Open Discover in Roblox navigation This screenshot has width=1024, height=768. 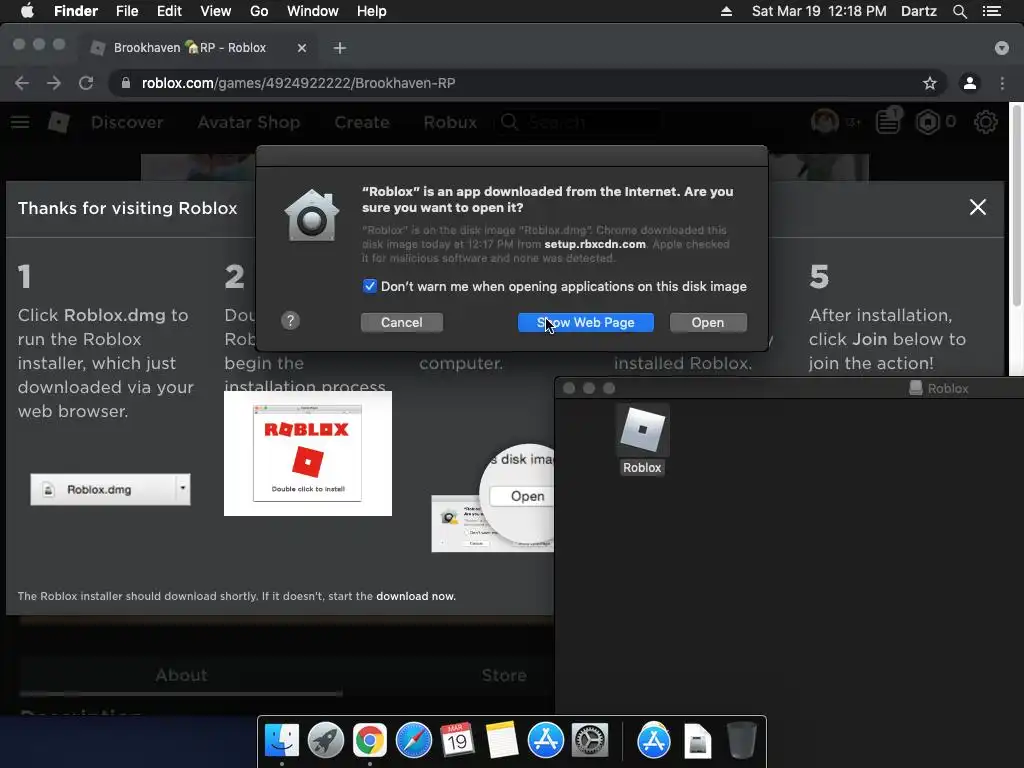pos(127,122)
